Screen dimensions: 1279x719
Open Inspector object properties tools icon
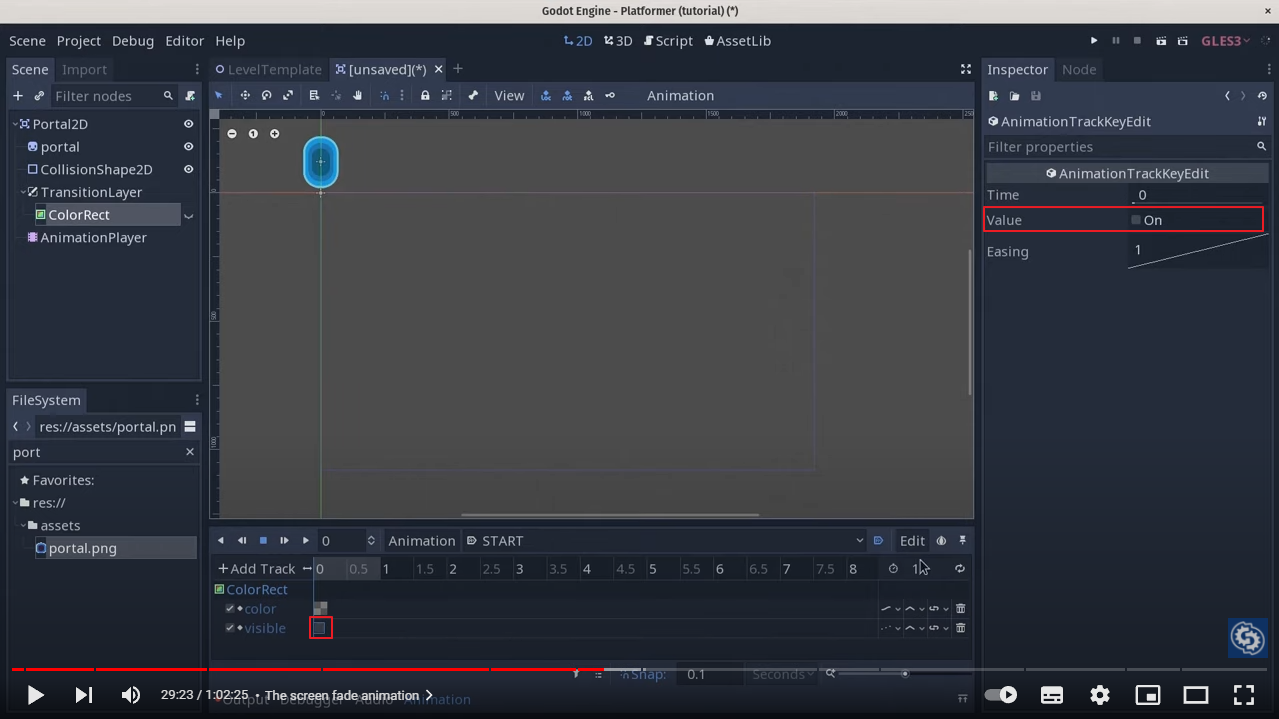coord(1262,121)
